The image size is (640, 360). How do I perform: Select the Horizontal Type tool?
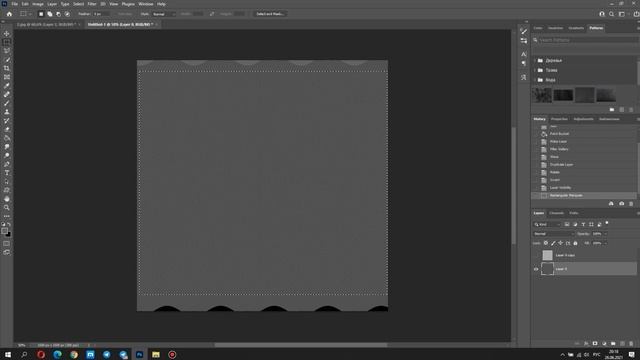[x=7, y=173]
